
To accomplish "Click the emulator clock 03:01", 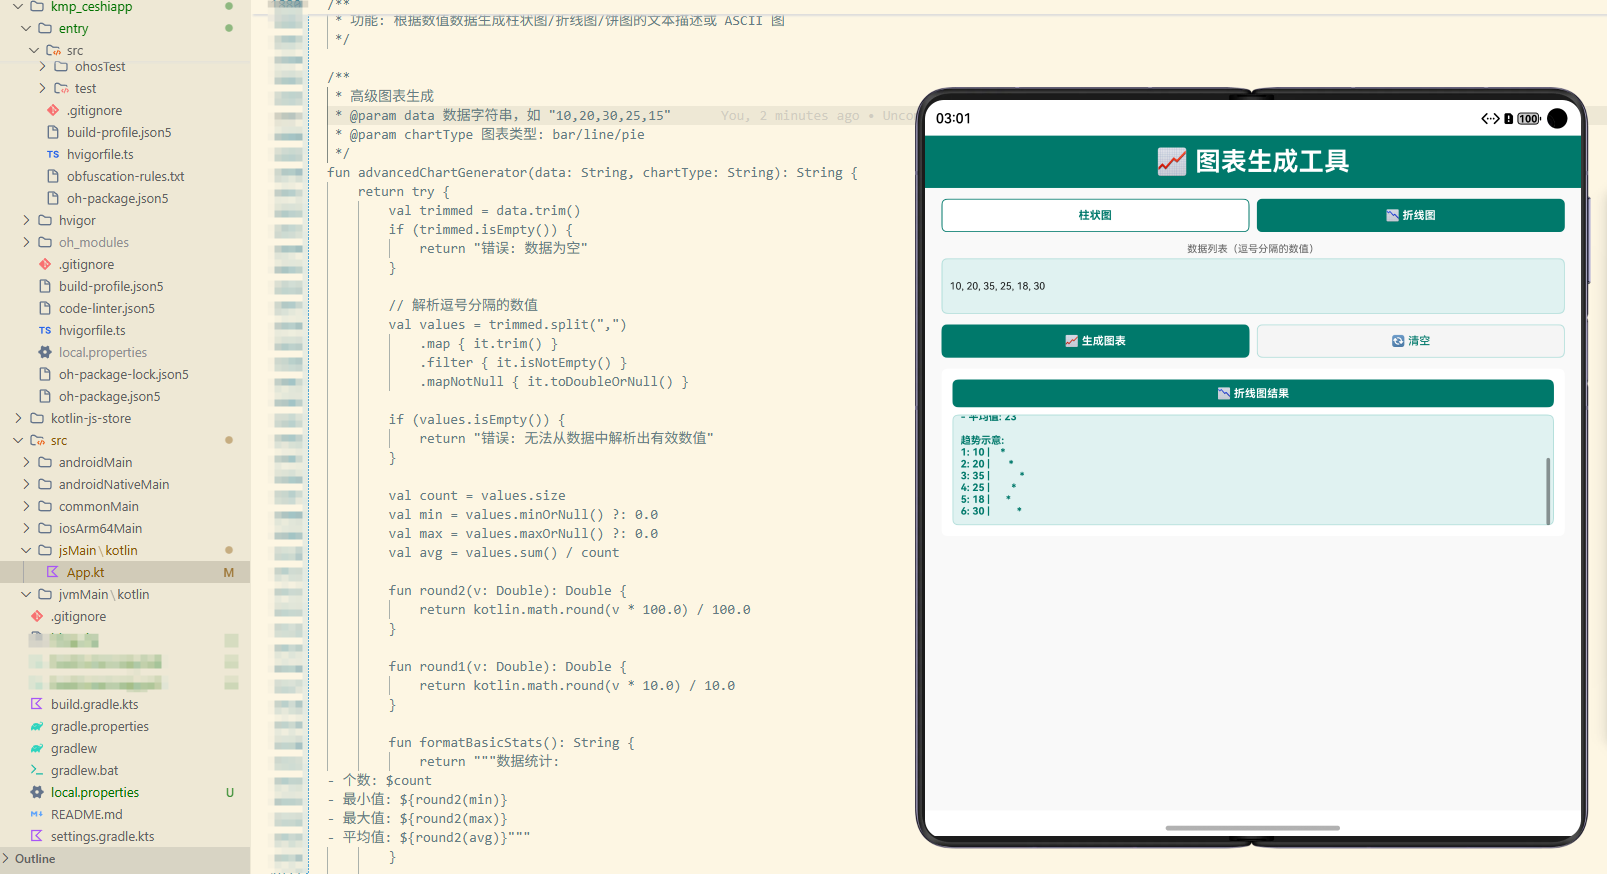I will pos(953,118).
